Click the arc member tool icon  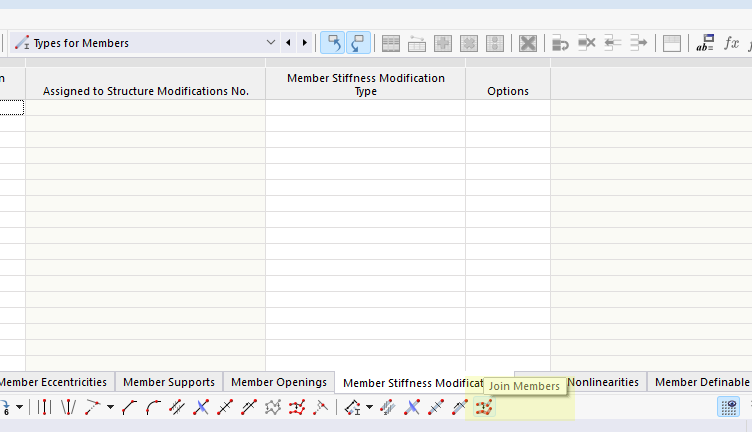[153, 408]
